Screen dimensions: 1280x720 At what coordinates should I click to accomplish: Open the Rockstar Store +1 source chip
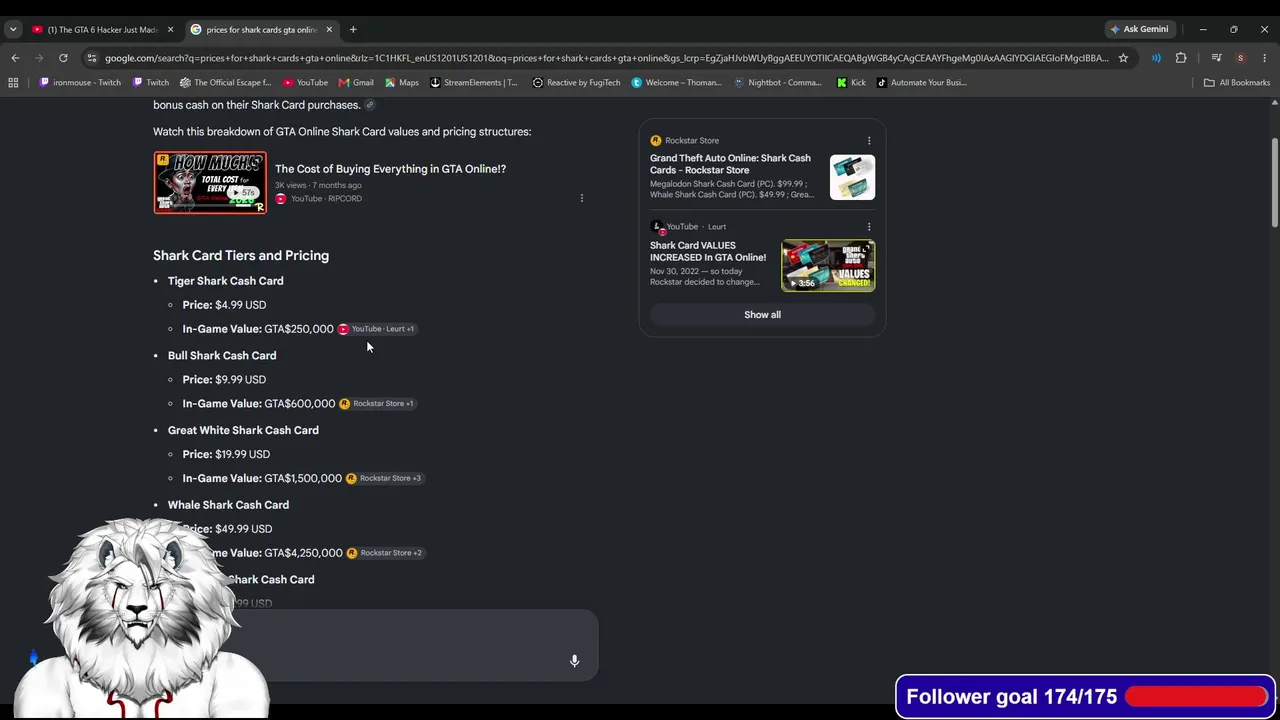377,404
